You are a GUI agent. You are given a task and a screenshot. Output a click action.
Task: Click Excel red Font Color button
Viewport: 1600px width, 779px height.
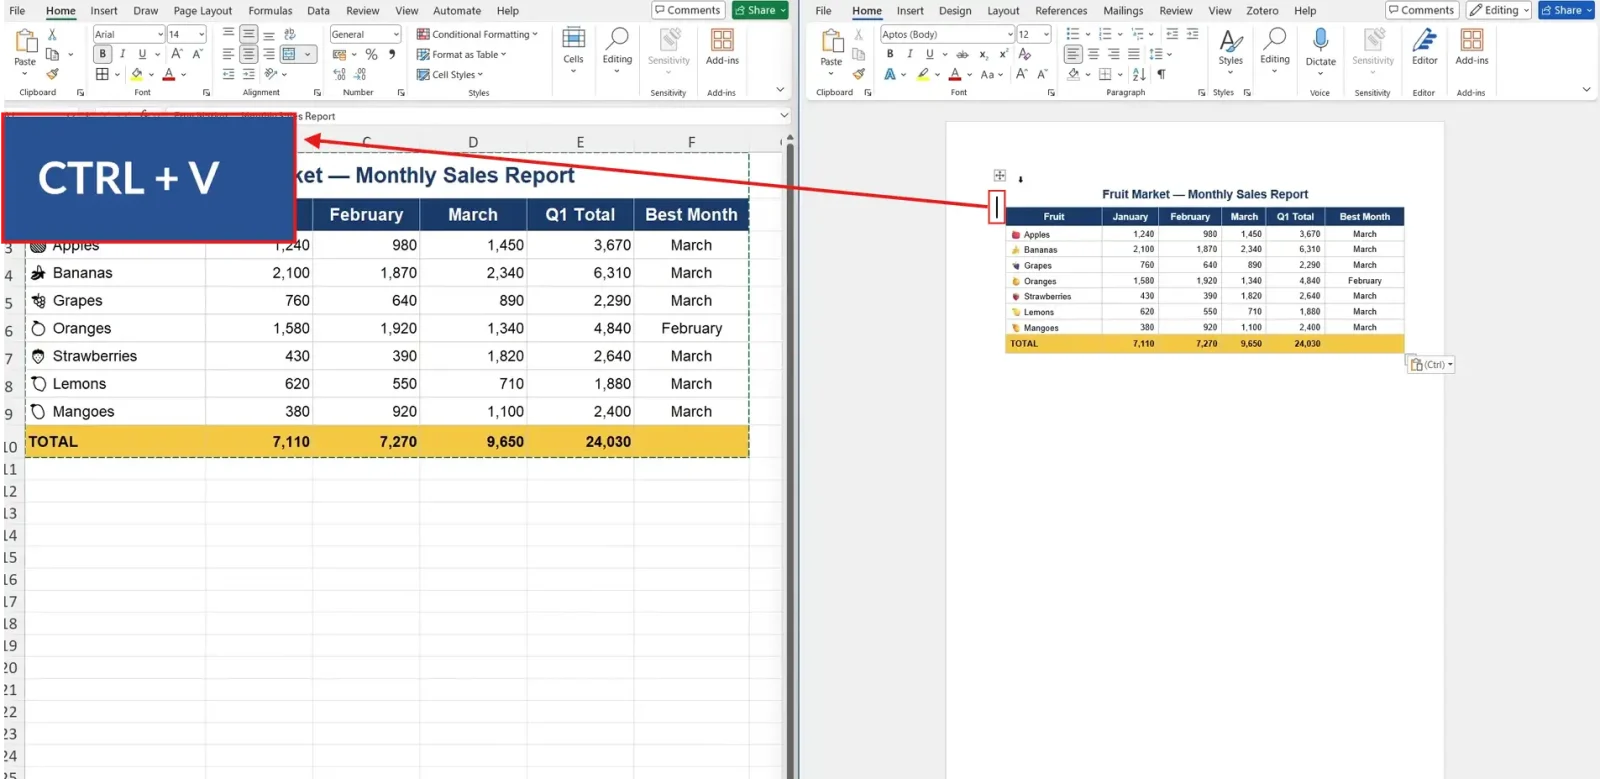[169, 74]
